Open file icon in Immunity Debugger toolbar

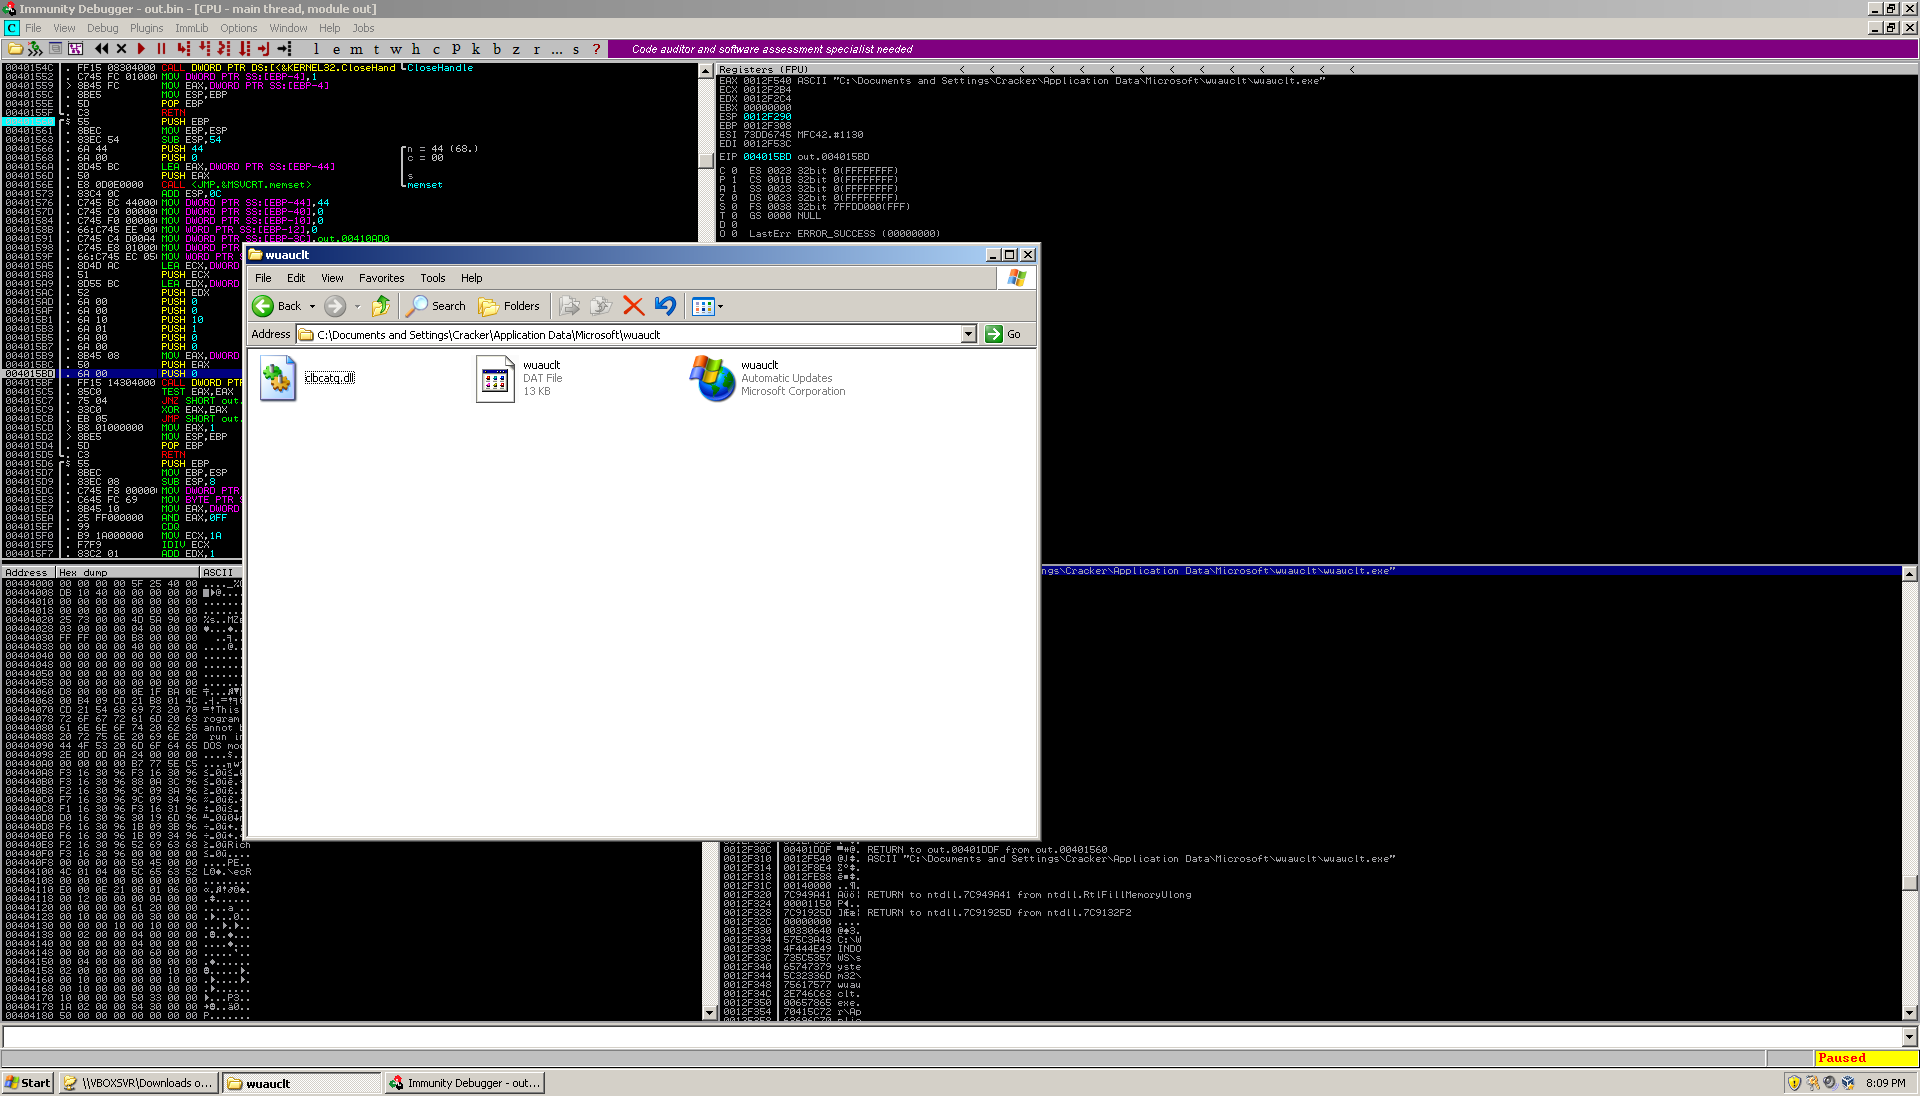15,49
